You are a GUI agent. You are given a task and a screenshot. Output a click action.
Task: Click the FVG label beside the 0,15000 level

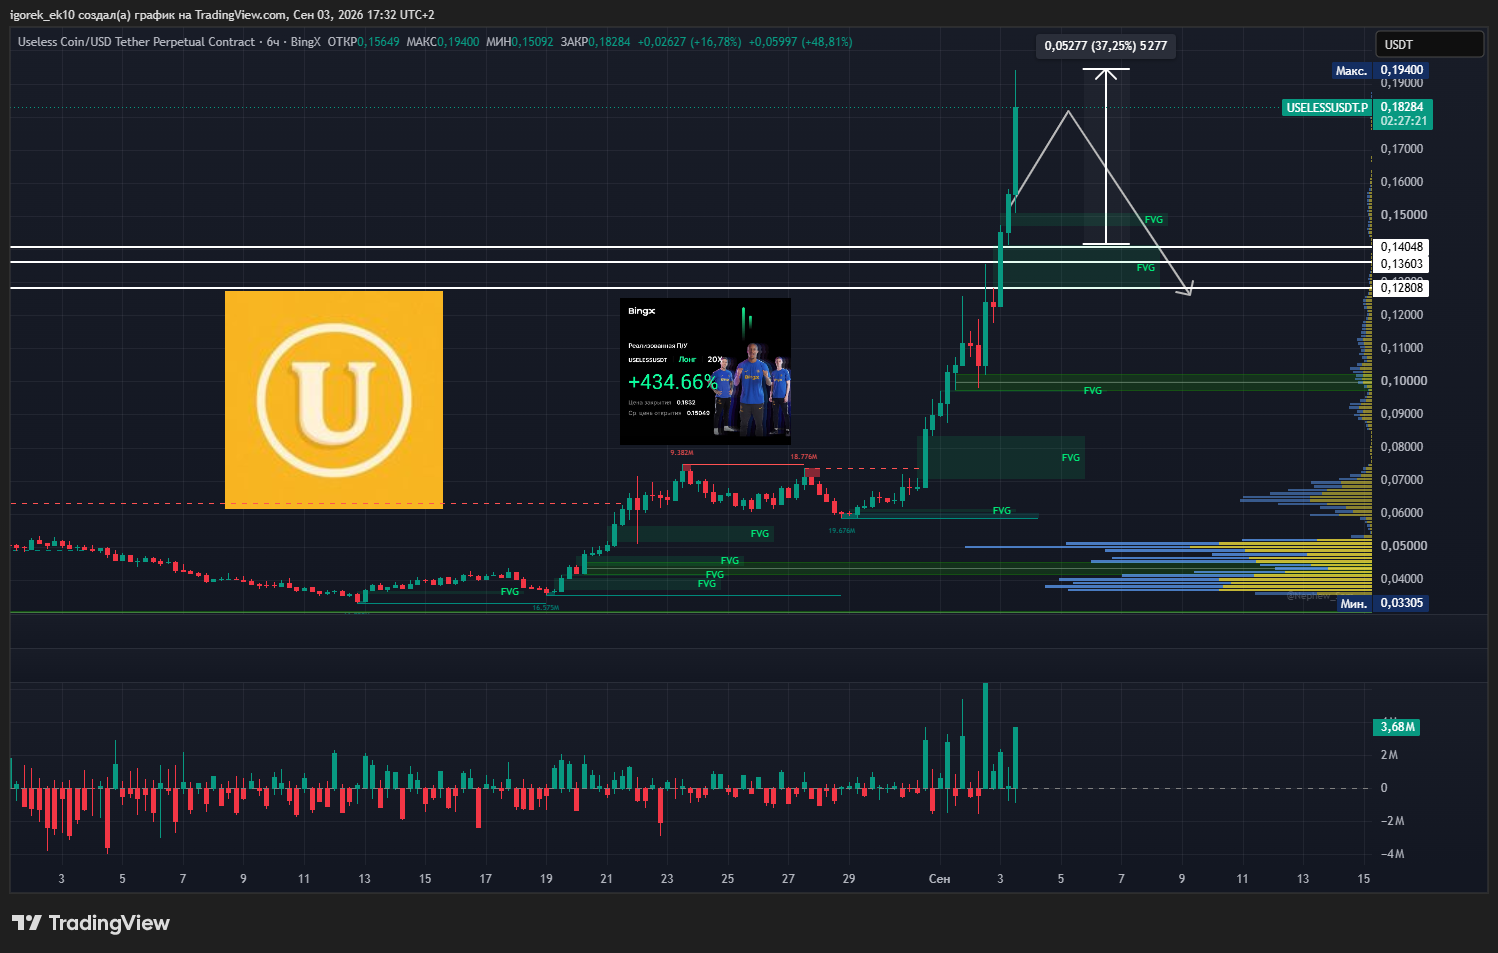coord(1154,220)
